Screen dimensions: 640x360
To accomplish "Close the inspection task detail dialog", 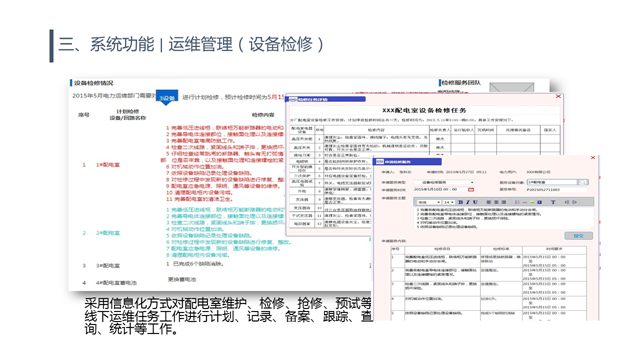I will (x=558, y=96).
